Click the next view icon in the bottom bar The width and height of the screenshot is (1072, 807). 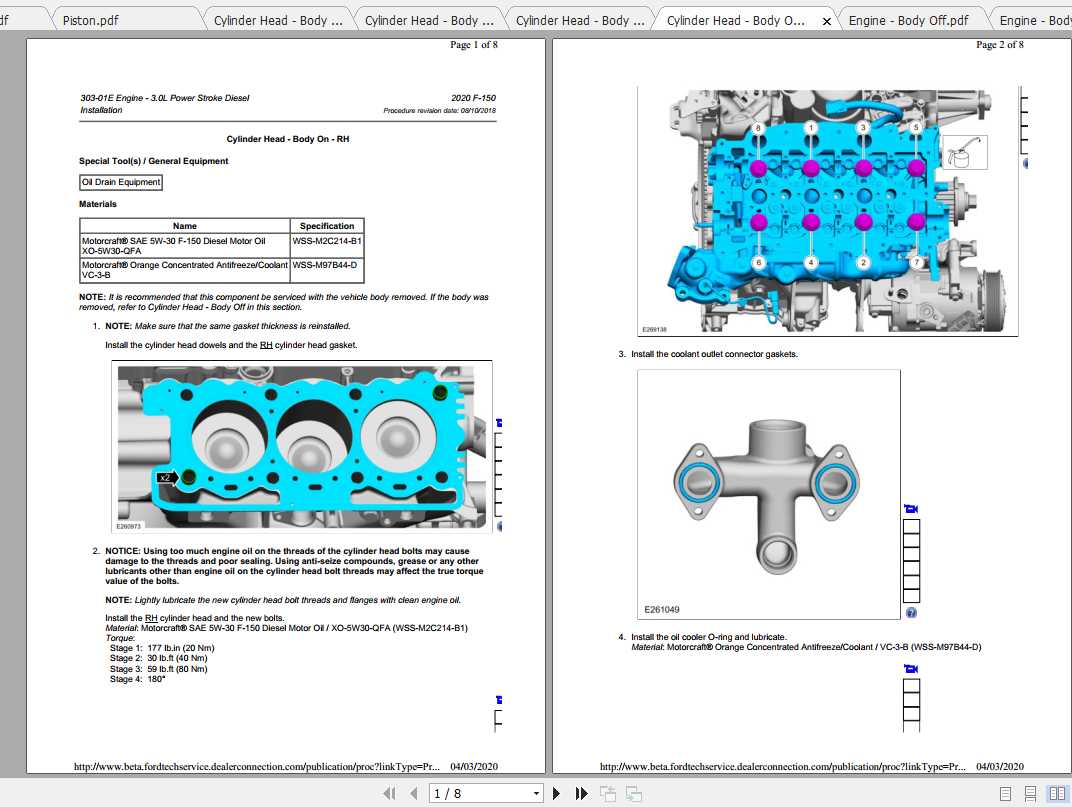tap(634, 793)
